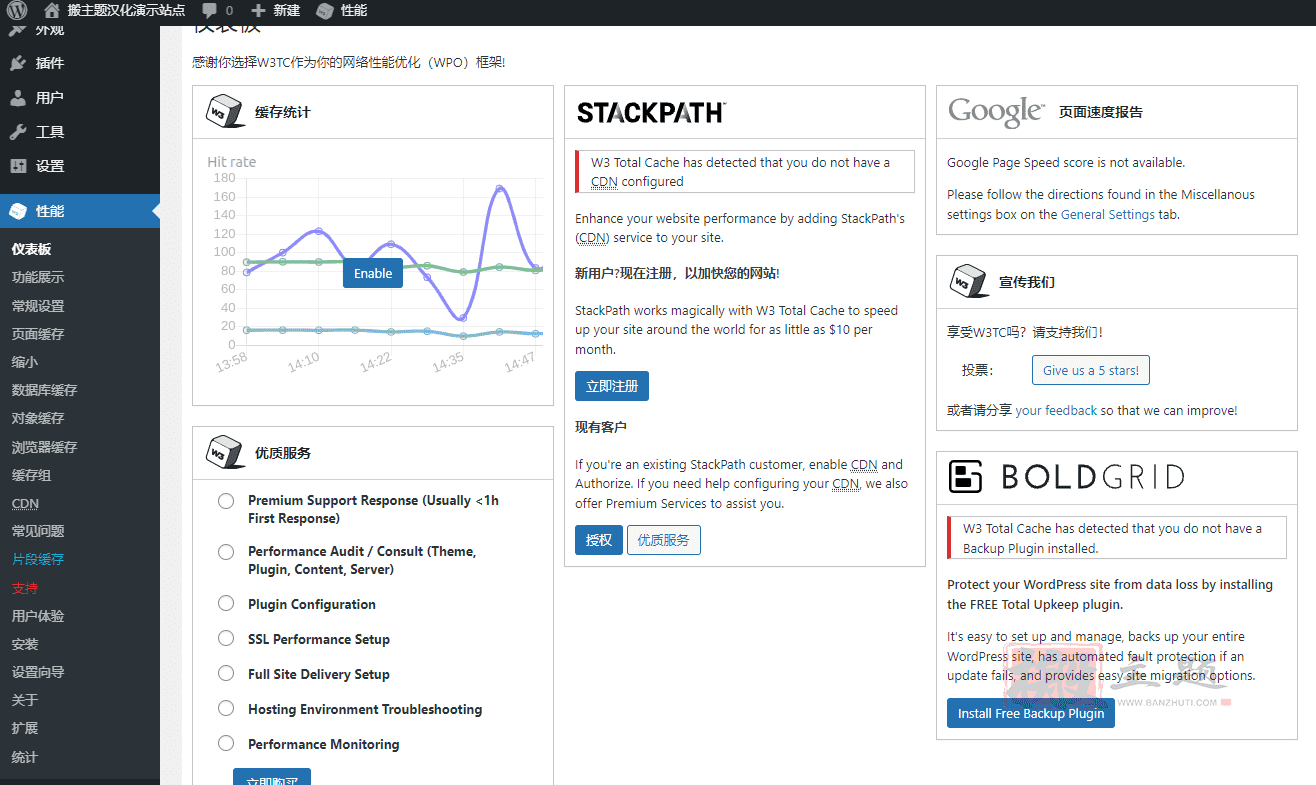
Task: Click the 授权 authorize button
Action: click(599, 540)
